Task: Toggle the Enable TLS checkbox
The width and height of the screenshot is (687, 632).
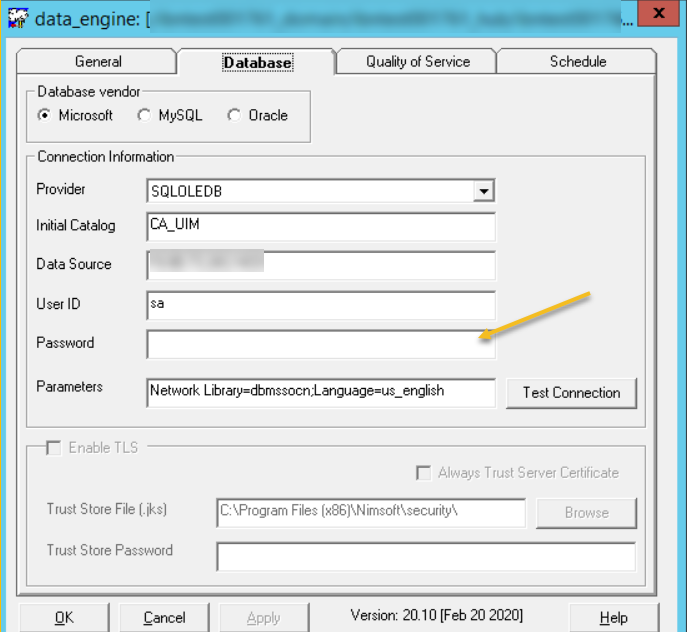Action: (54, 448)
